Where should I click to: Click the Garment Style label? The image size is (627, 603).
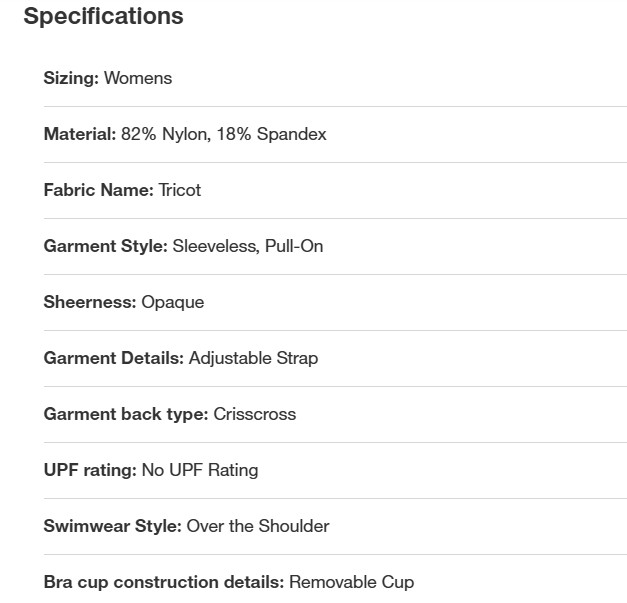[106, 246]
